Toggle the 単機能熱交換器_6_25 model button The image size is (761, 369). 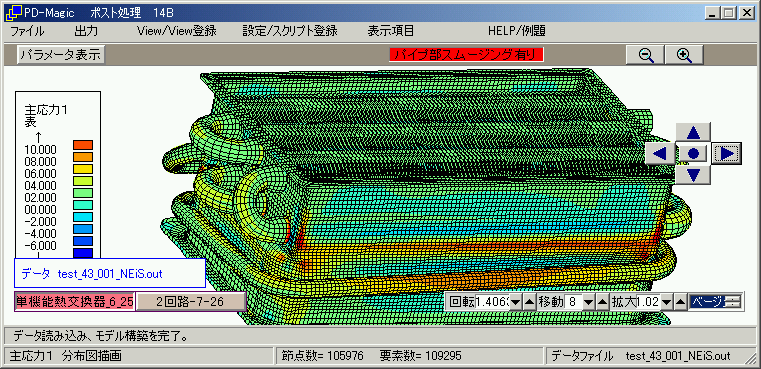pyautogui.click(x=74, y=302)
